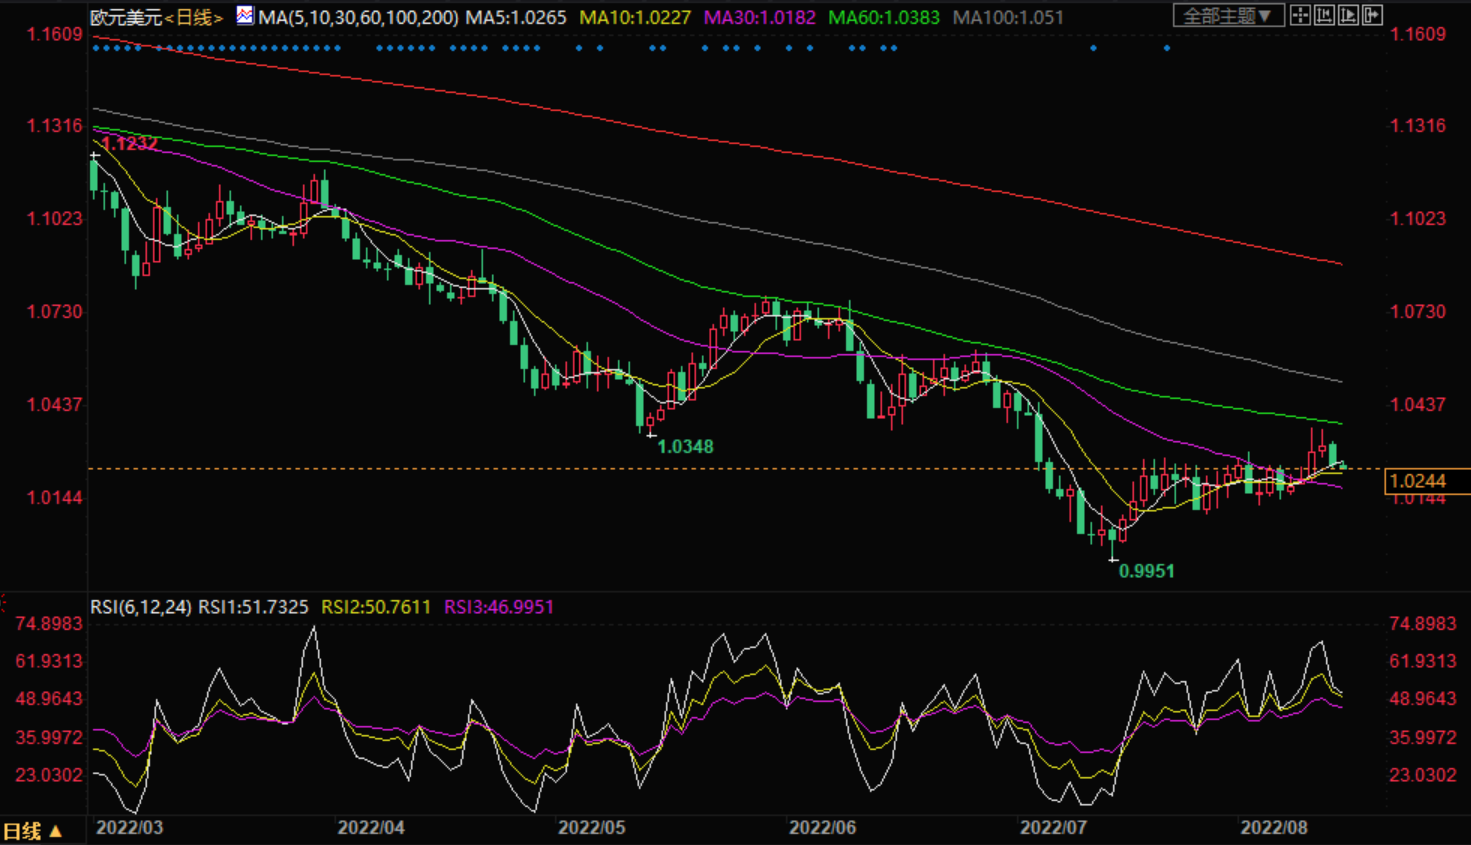Open RSI(6,12,24) indicator settings label
Viewport: 1471px width, 845px height.
coord(141,607)
